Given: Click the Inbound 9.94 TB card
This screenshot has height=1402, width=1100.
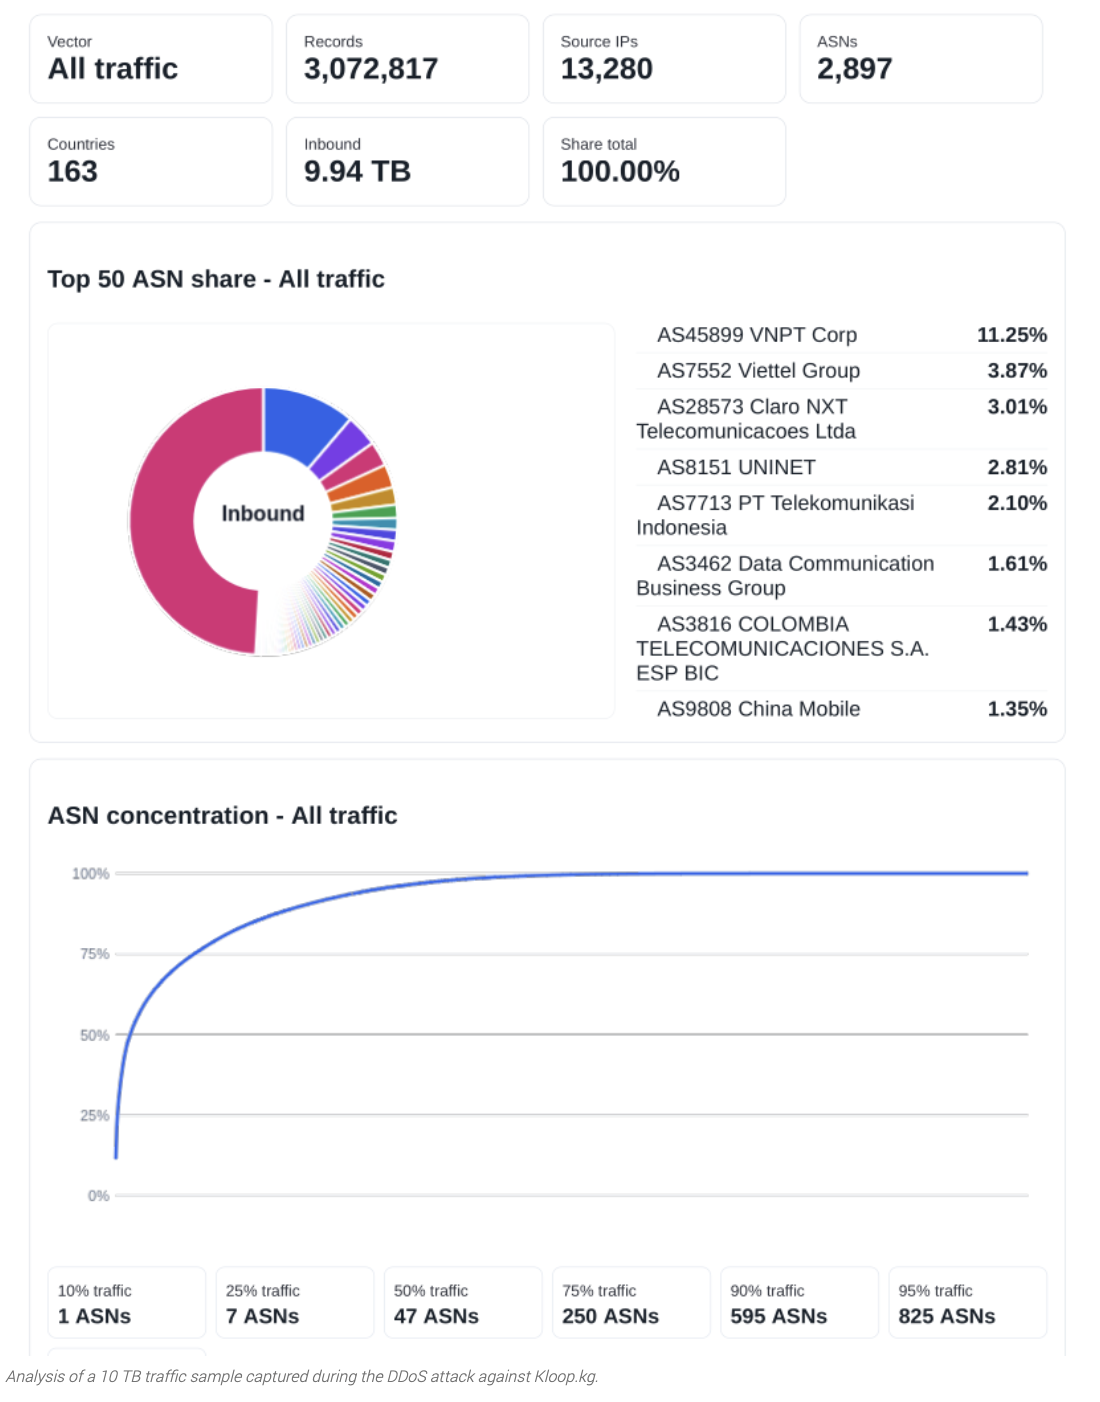Looking at the screenshot, I should pyautogui.click(x=407, y=162).
